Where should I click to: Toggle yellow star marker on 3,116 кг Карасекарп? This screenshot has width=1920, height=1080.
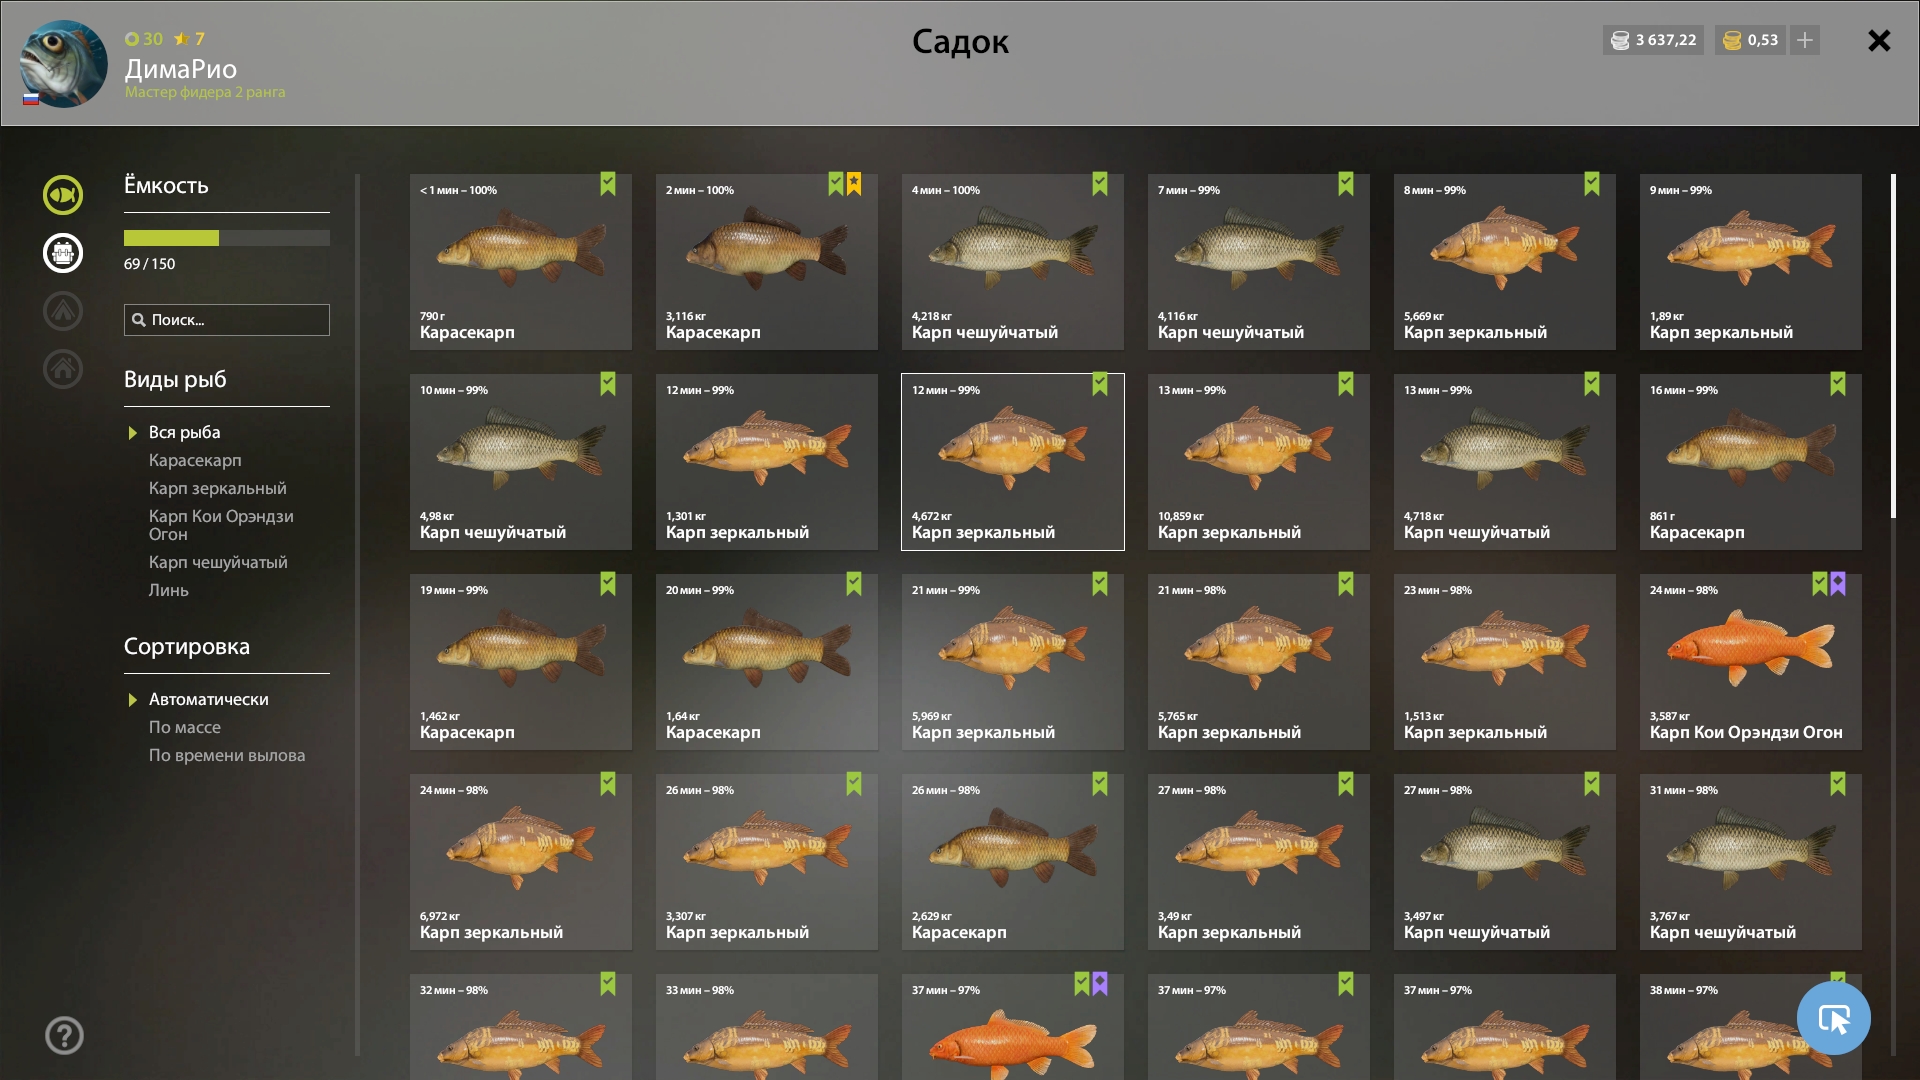click(854, 184)
